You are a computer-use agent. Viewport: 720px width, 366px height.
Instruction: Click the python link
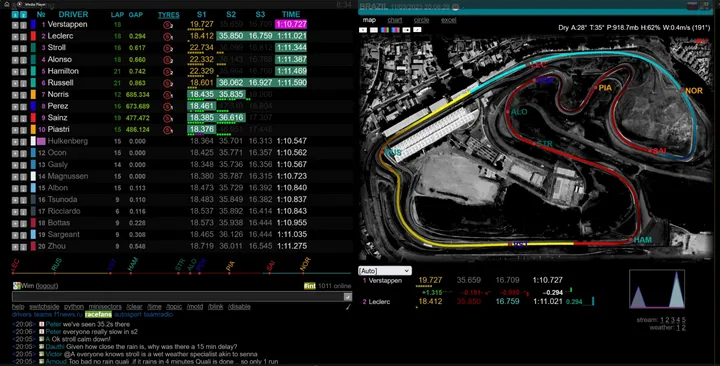click(73, 307)
